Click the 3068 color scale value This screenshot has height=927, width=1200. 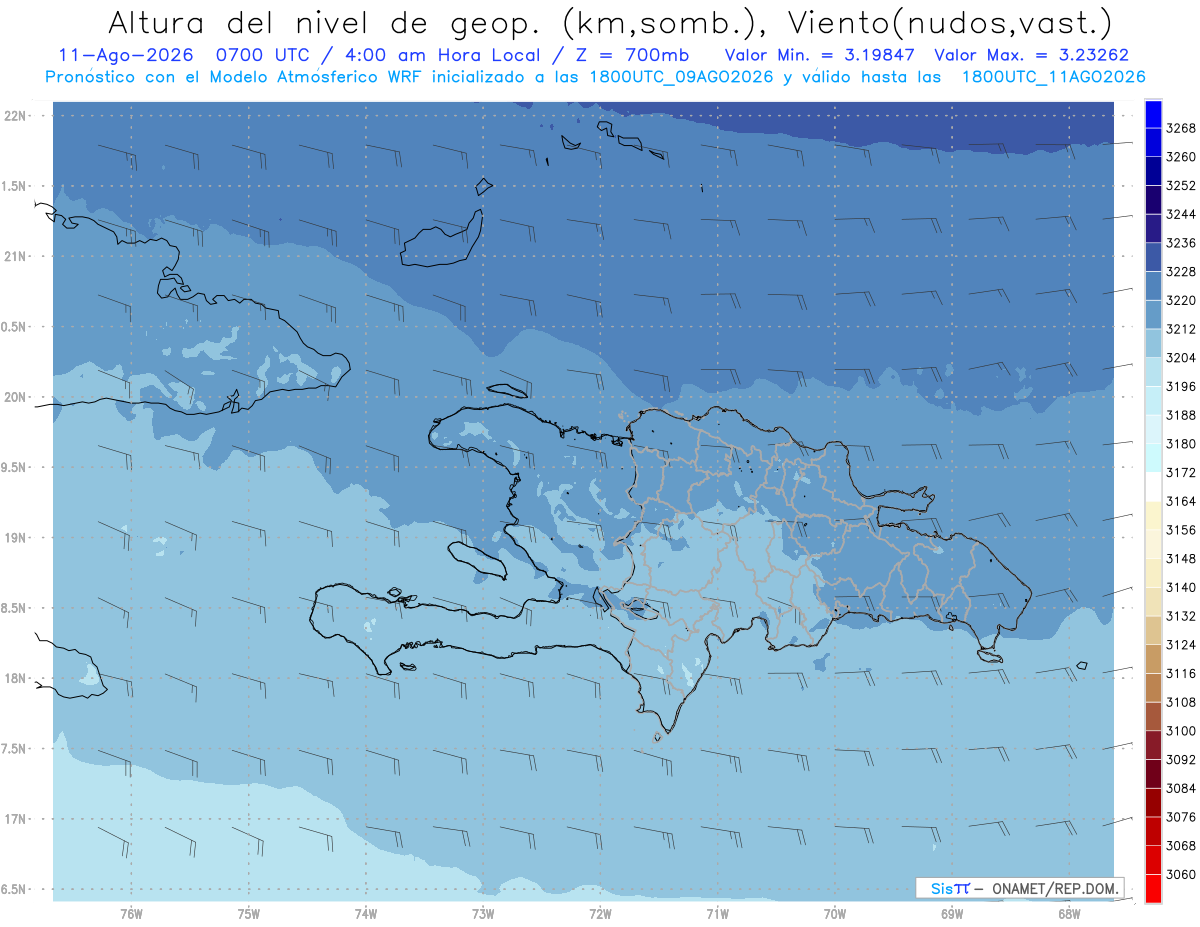click(x=1181, y=846)
